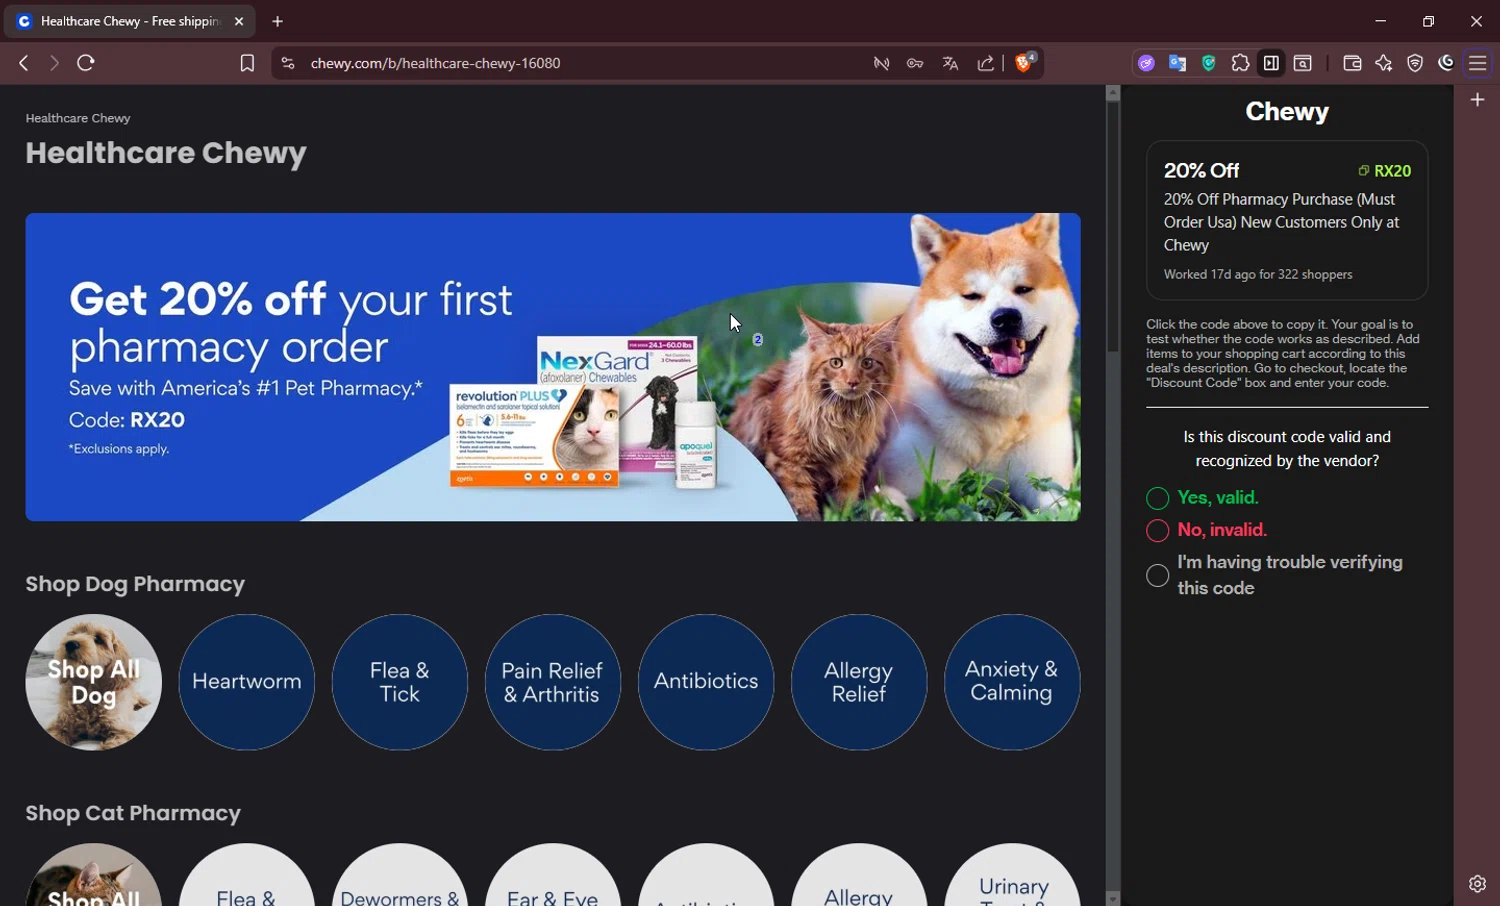Copy the RX20 coupon code
1500x906 pixels.
click(1385, 171)
